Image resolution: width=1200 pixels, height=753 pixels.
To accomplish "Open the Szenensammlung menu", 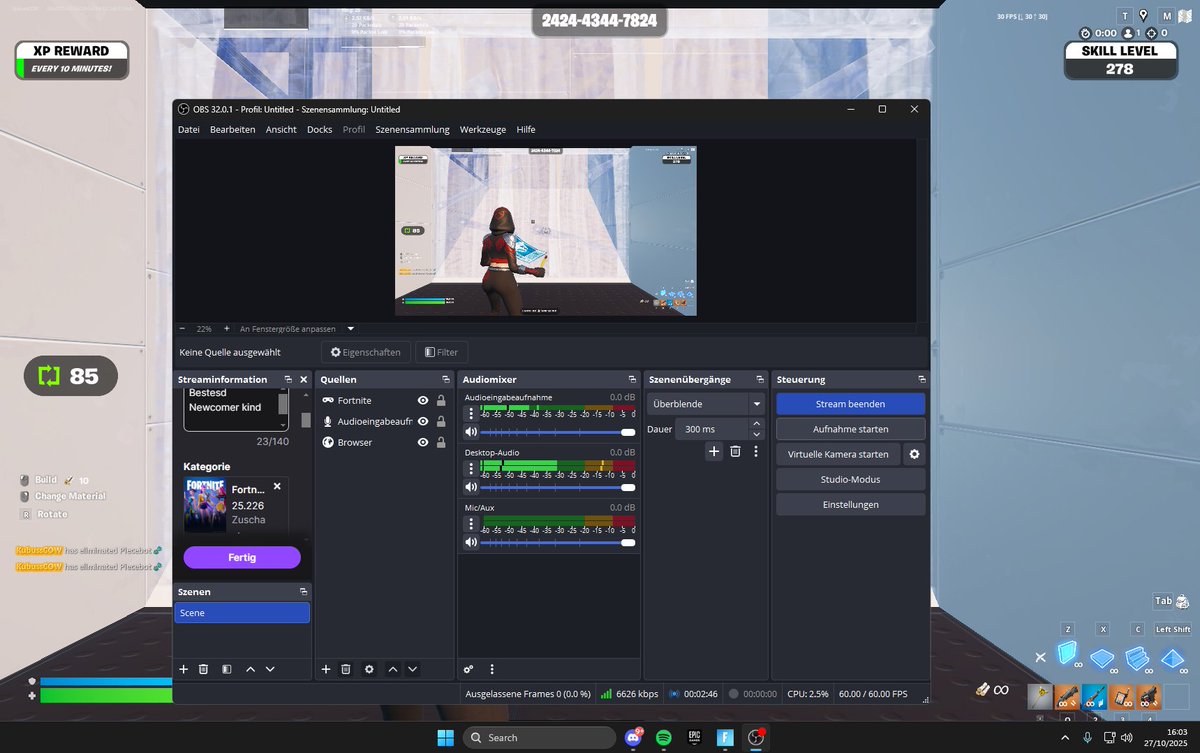I will click(412, 129).
